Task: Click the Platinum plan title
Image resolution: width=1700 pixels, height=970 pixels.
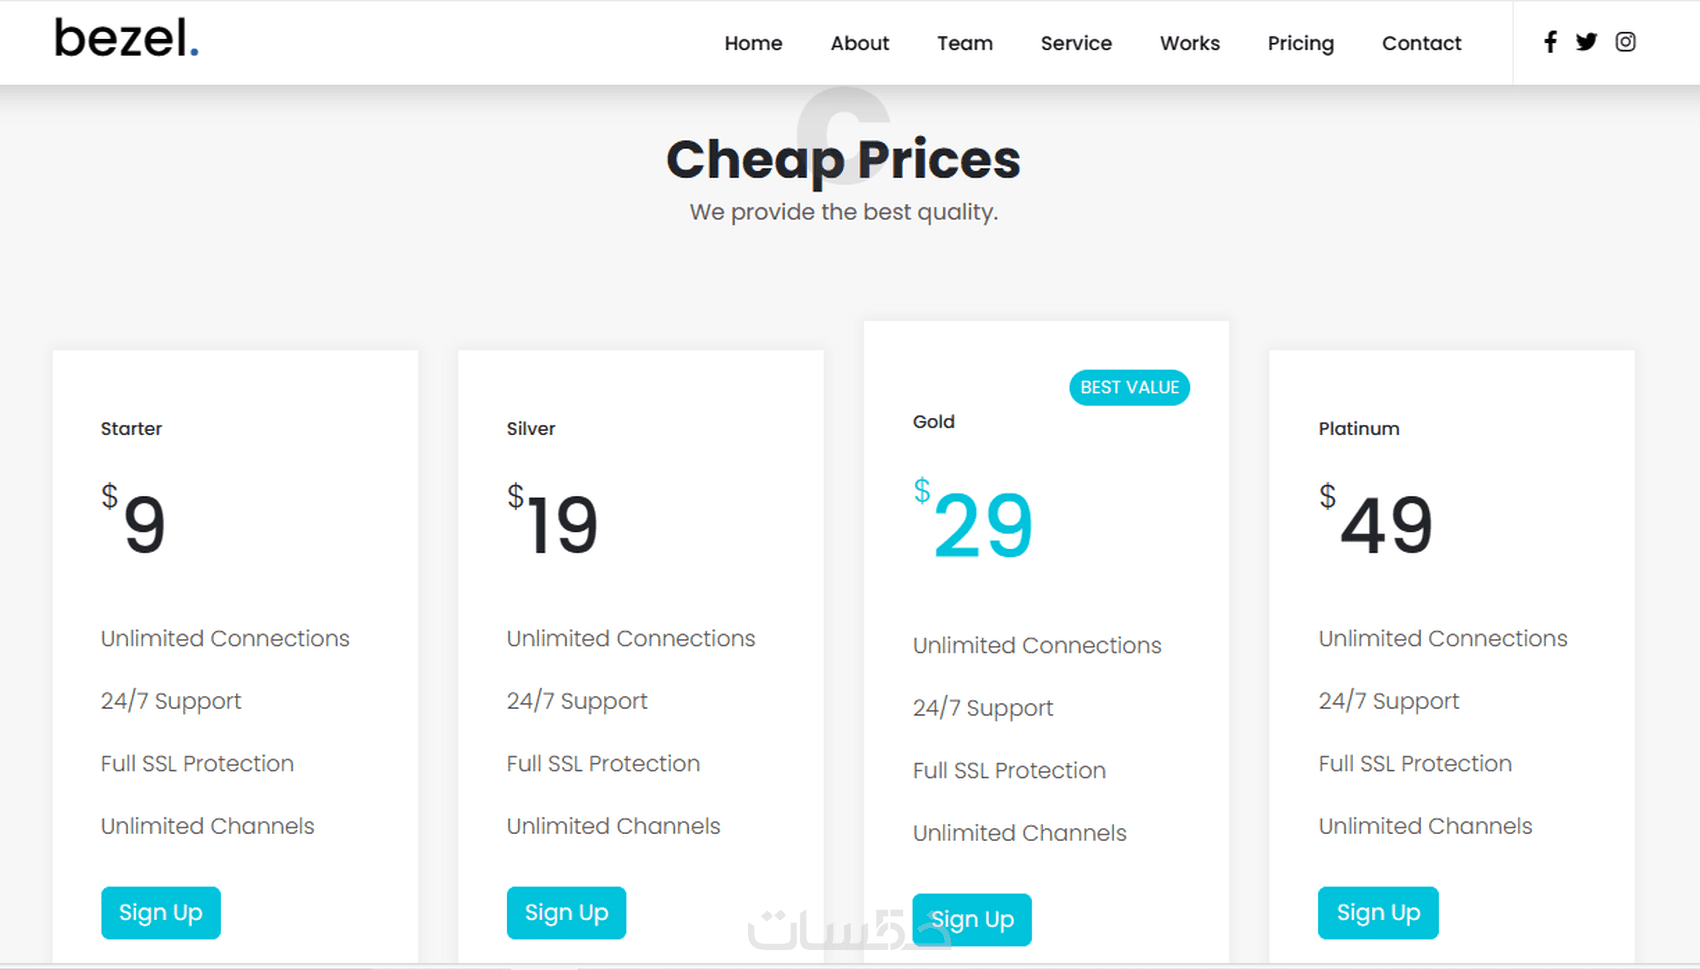Action: pos(1358,428)
